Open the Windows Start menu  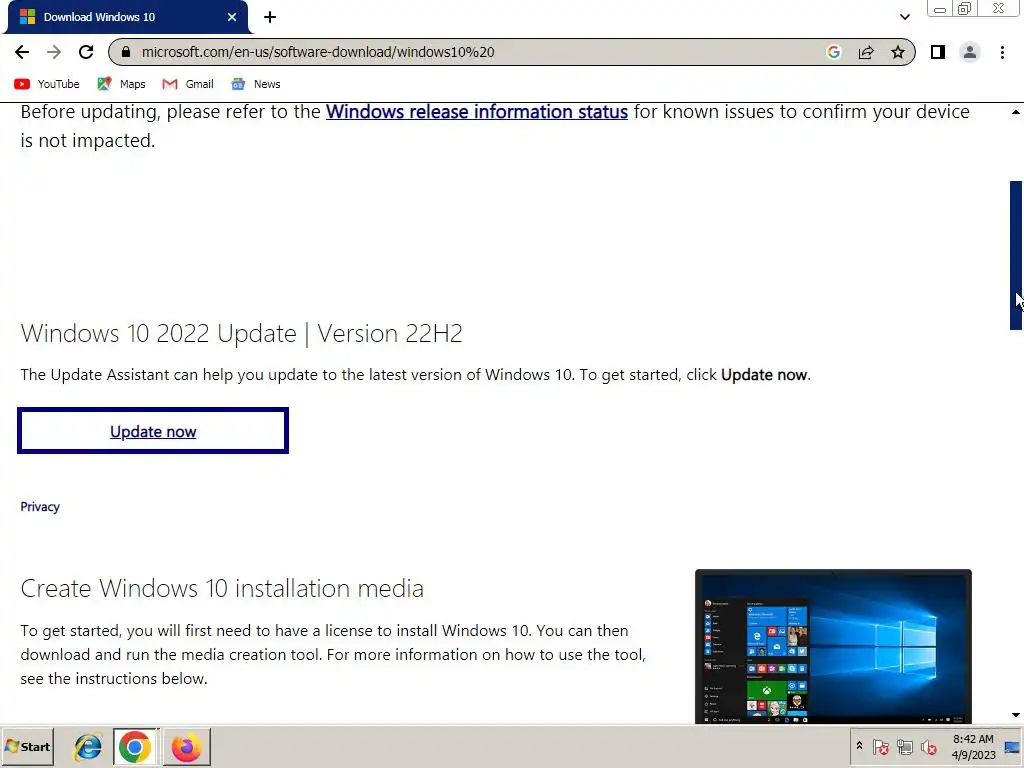(x=27, y=747)
